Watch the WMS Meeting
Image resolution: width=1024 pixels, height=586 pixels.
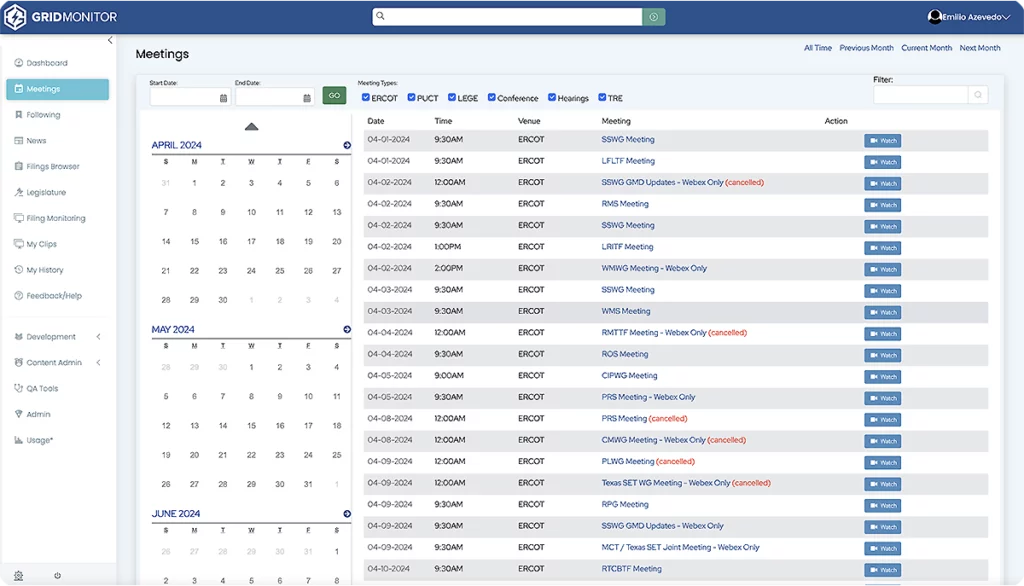pos(882,312)
